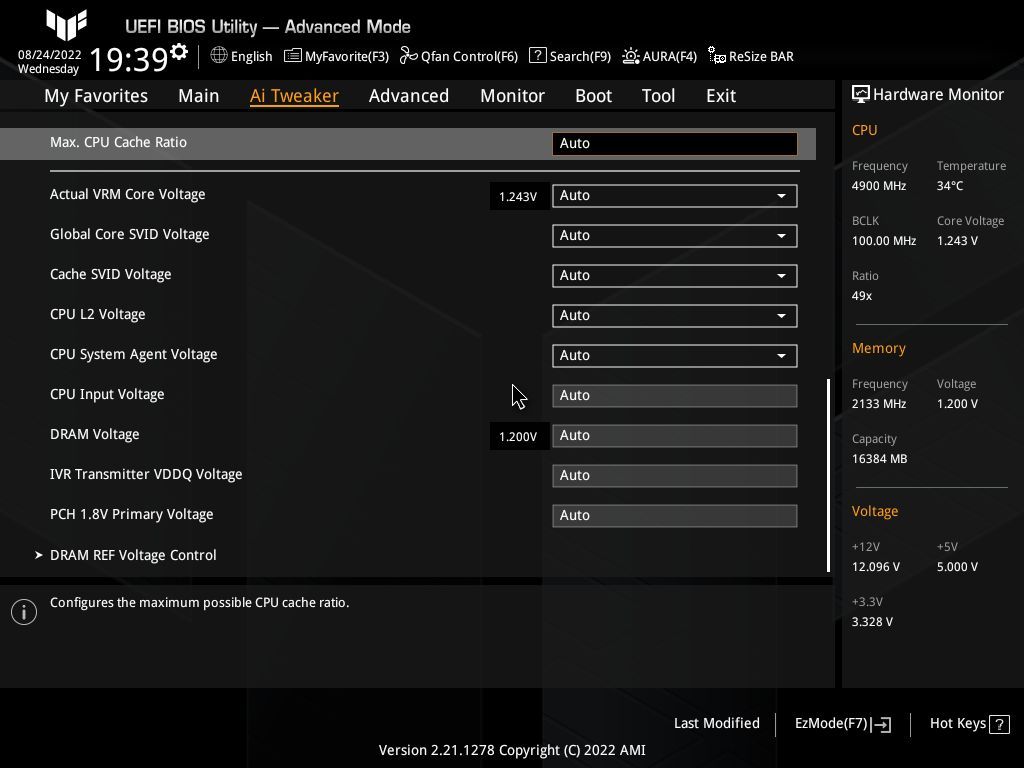Click the 1.200V DRAM readout value
The image size is (1024, 768).
tap(518, 436)
